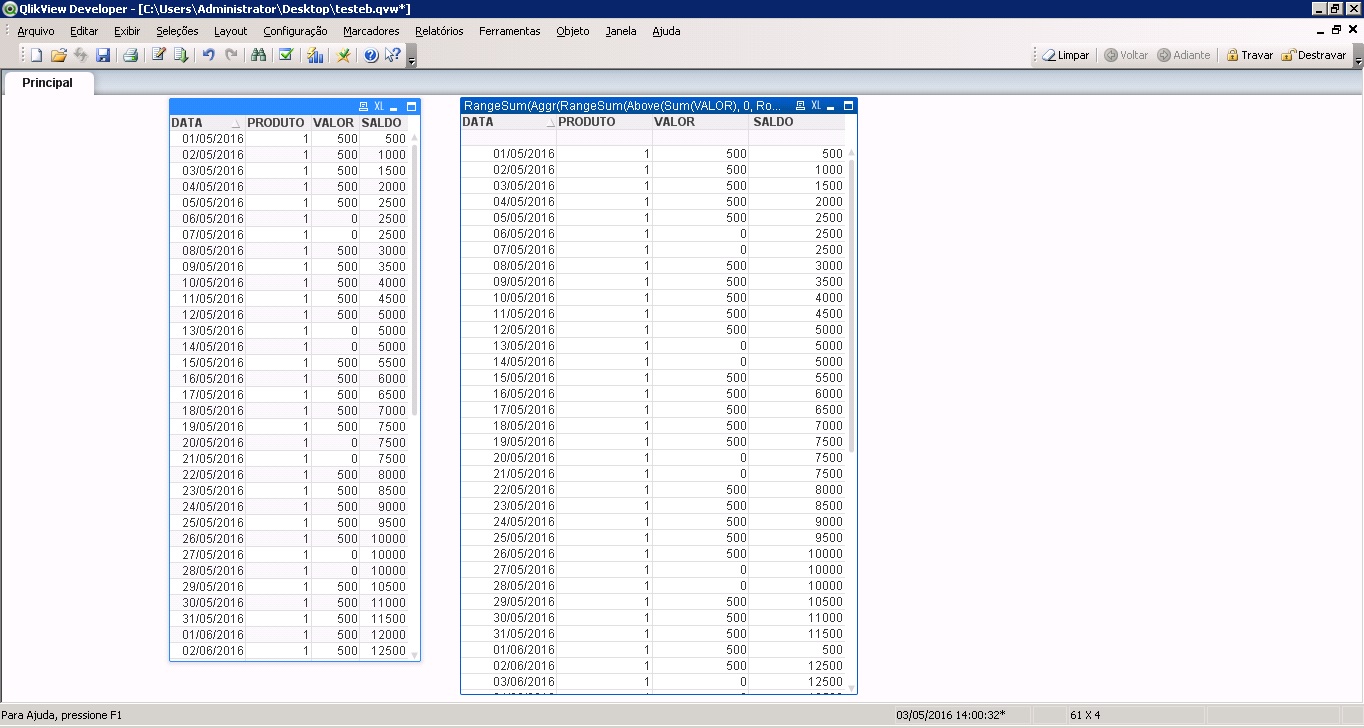Click SALDO header in left table
1364x728 pixels.
383,123
